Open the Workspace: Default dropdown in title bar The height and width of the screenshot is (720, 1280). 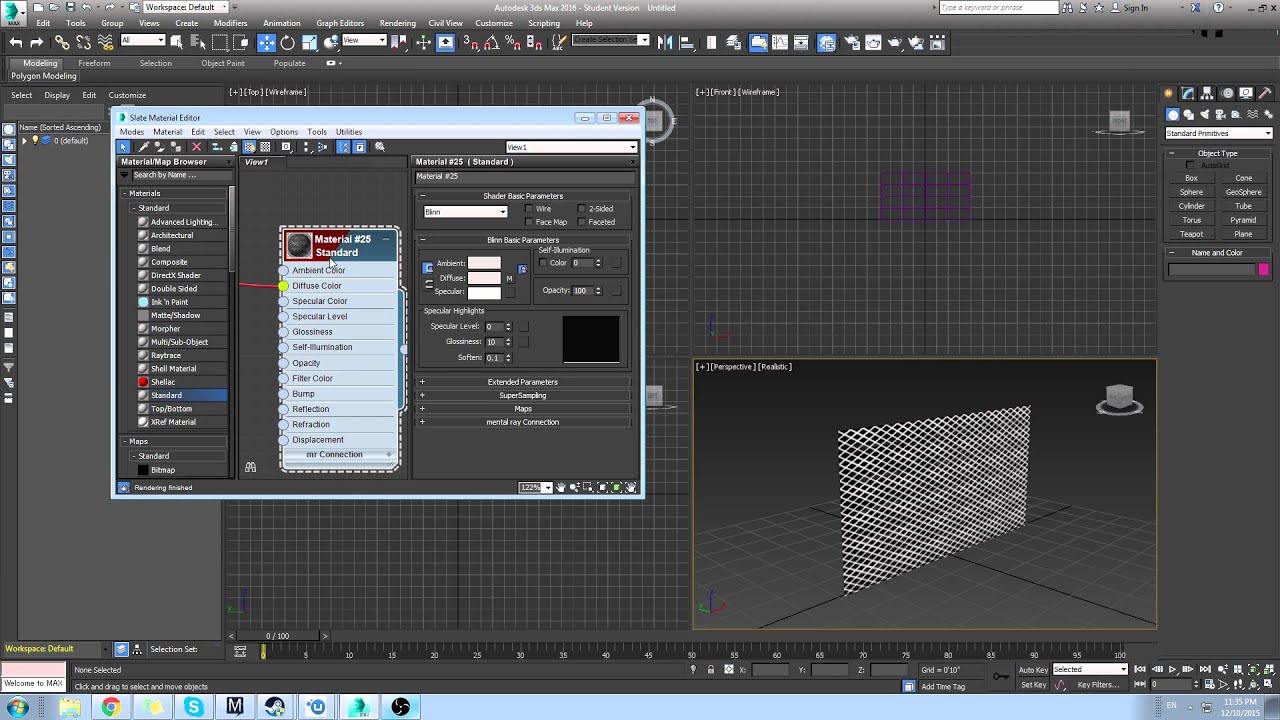185,7
